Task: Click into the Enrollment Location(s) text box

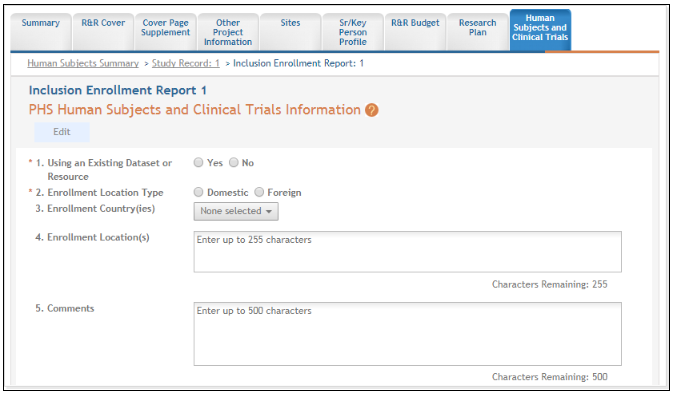Action: pyautogui.click(x=407, y=252)
